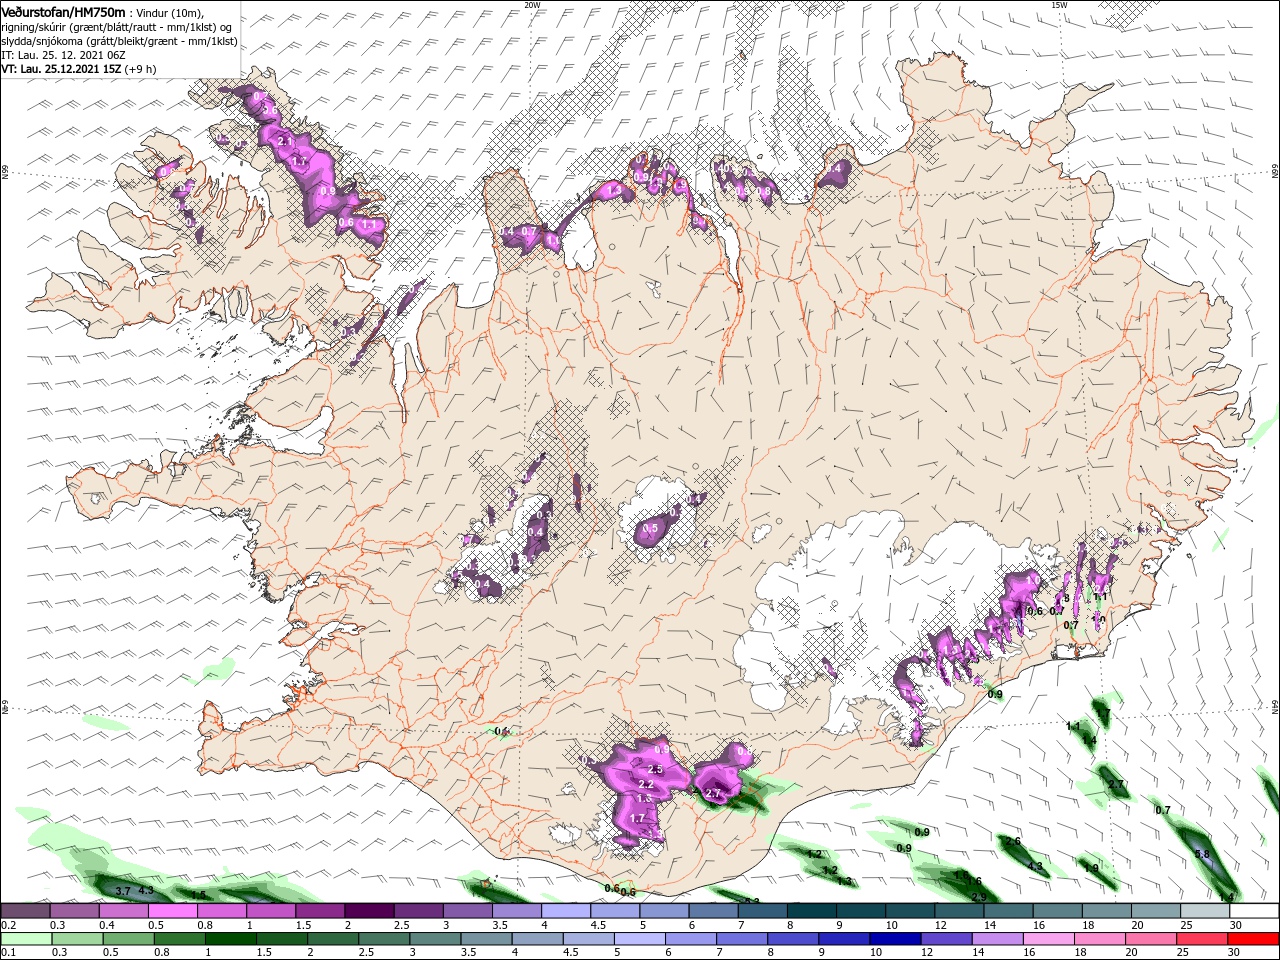Pick the 3 swatch in the purple snow scale
This screenshot has width=1280, height=960.
click(467, 911)
